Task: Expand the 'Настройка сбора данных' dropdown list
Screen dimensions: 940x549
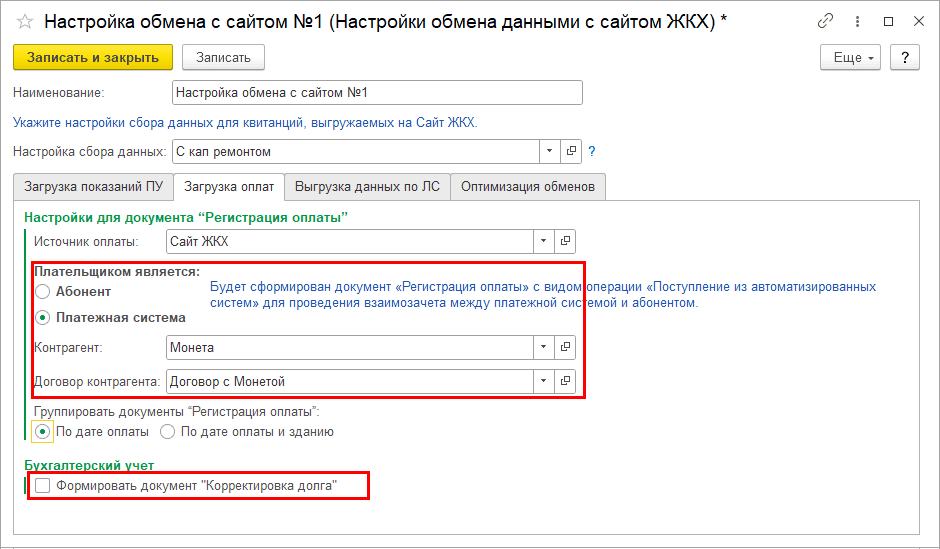Action: click(550, 151)
